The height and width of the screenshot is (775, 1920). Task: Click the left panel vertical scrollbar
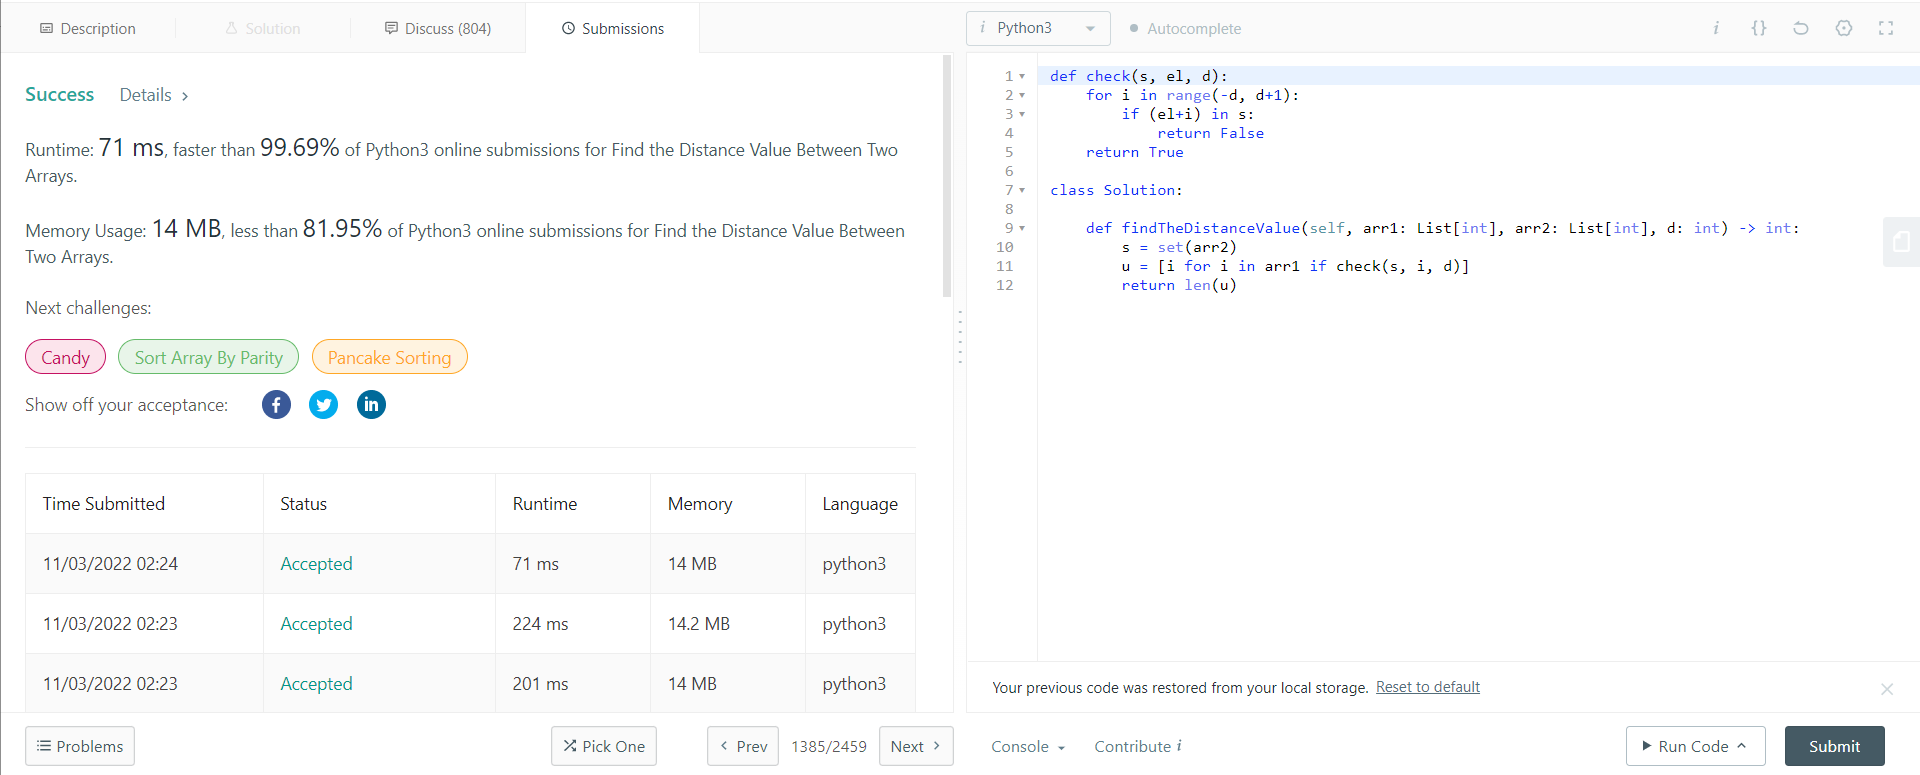[947, 176]
